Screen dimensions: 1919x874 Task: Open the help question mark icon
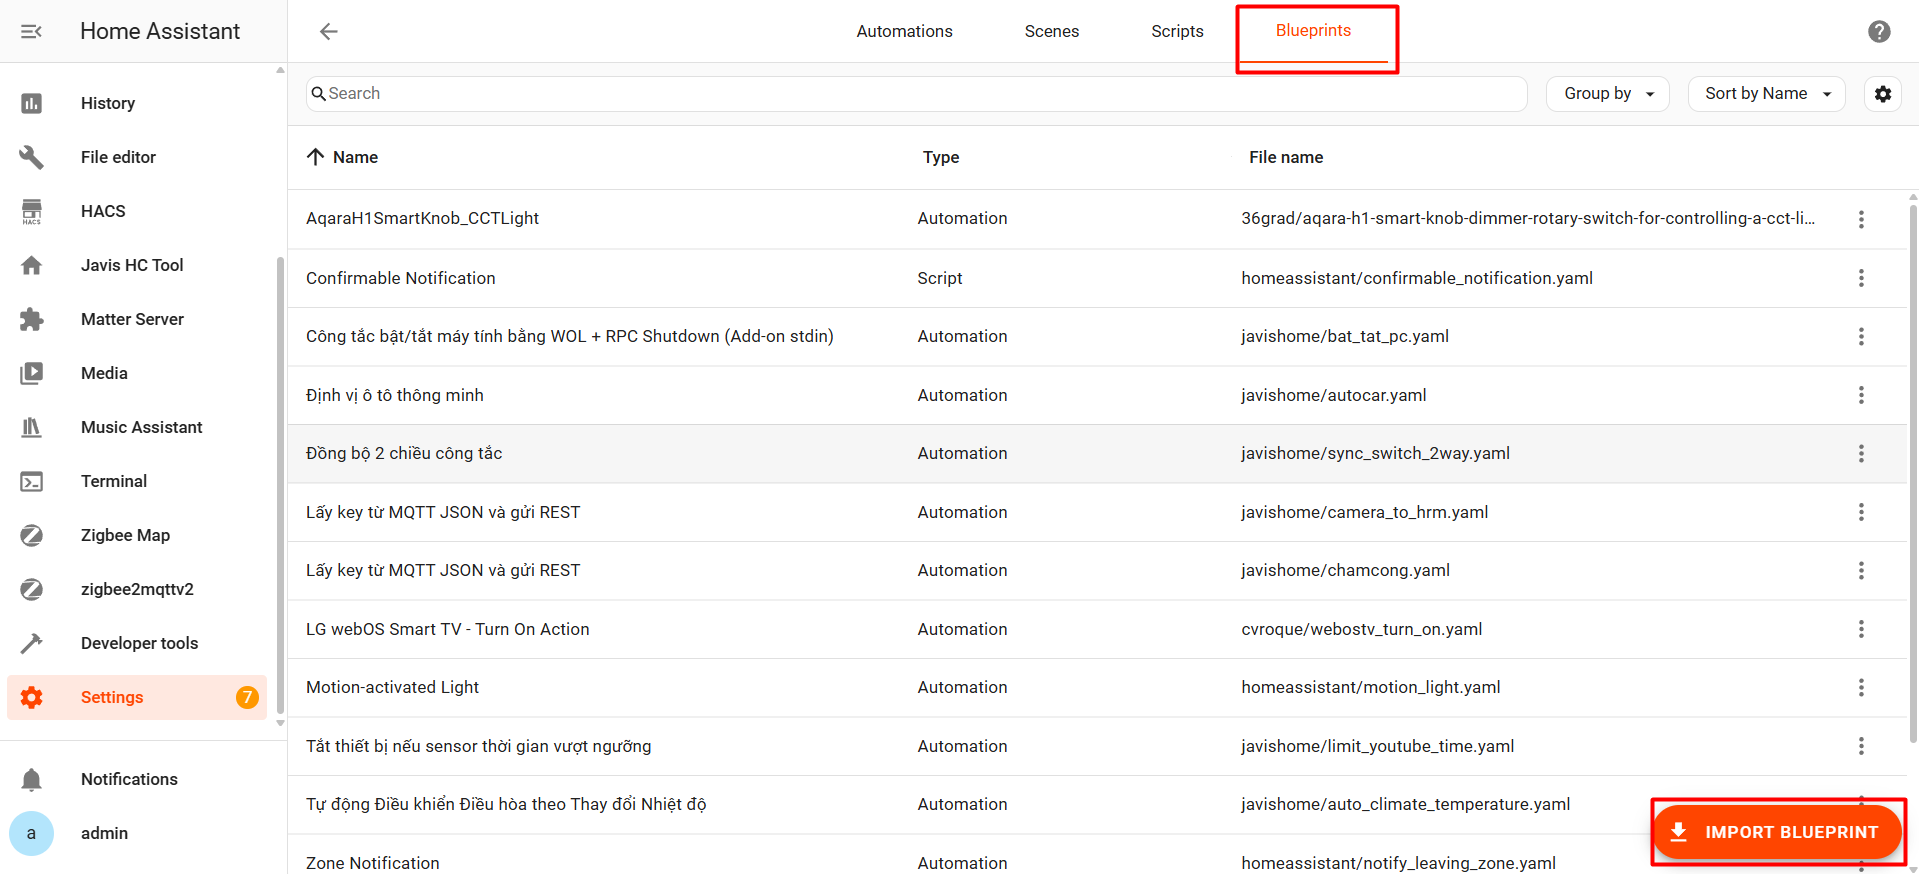click(1879, 31)
